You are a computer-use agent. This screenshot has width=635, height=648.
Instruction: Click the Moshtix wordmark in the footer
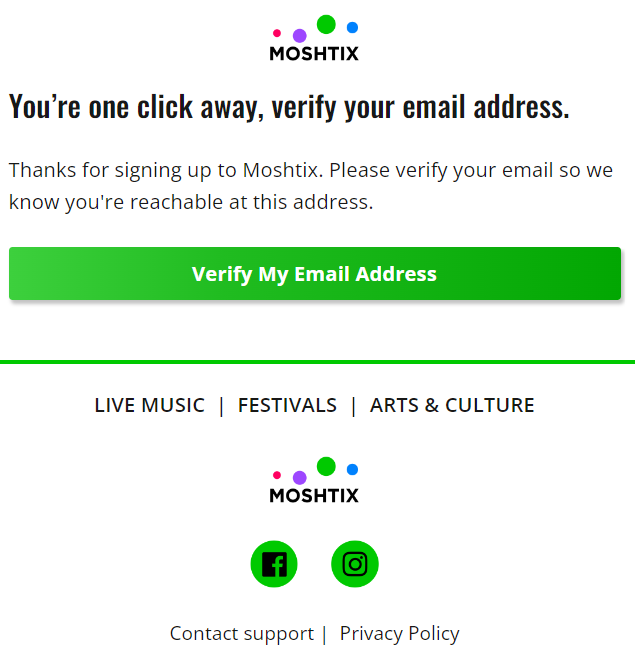[314, 496]
